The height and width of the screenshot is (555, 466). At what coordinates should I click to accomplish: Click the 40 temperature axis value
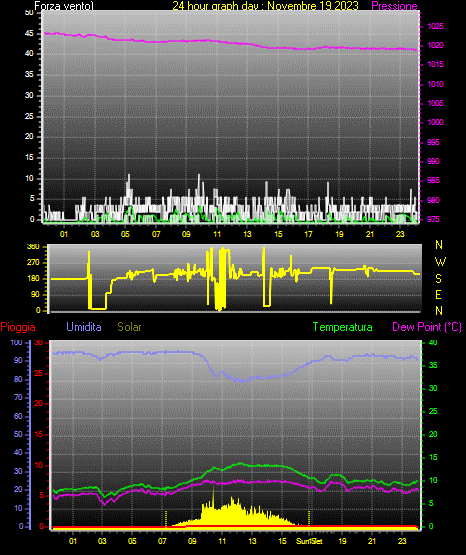click(x=433, y=342)
